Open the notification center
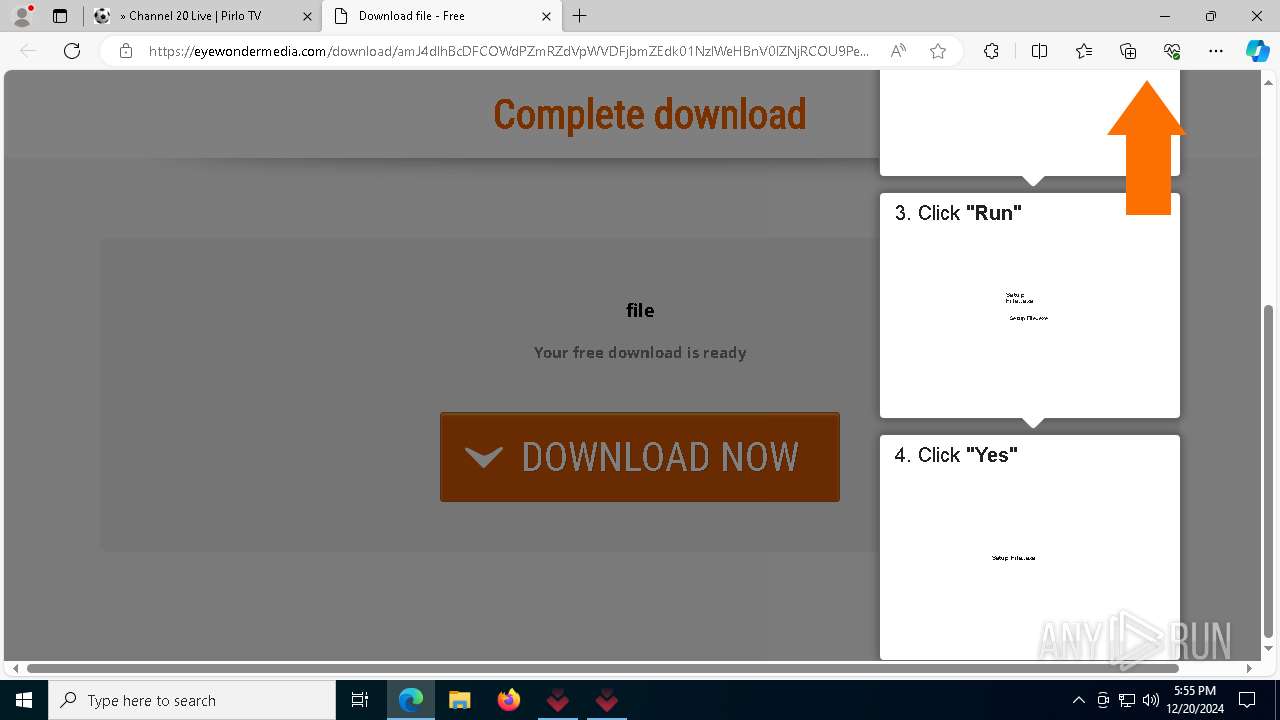The image size is (1280, 720). [x=1247, y=700]
